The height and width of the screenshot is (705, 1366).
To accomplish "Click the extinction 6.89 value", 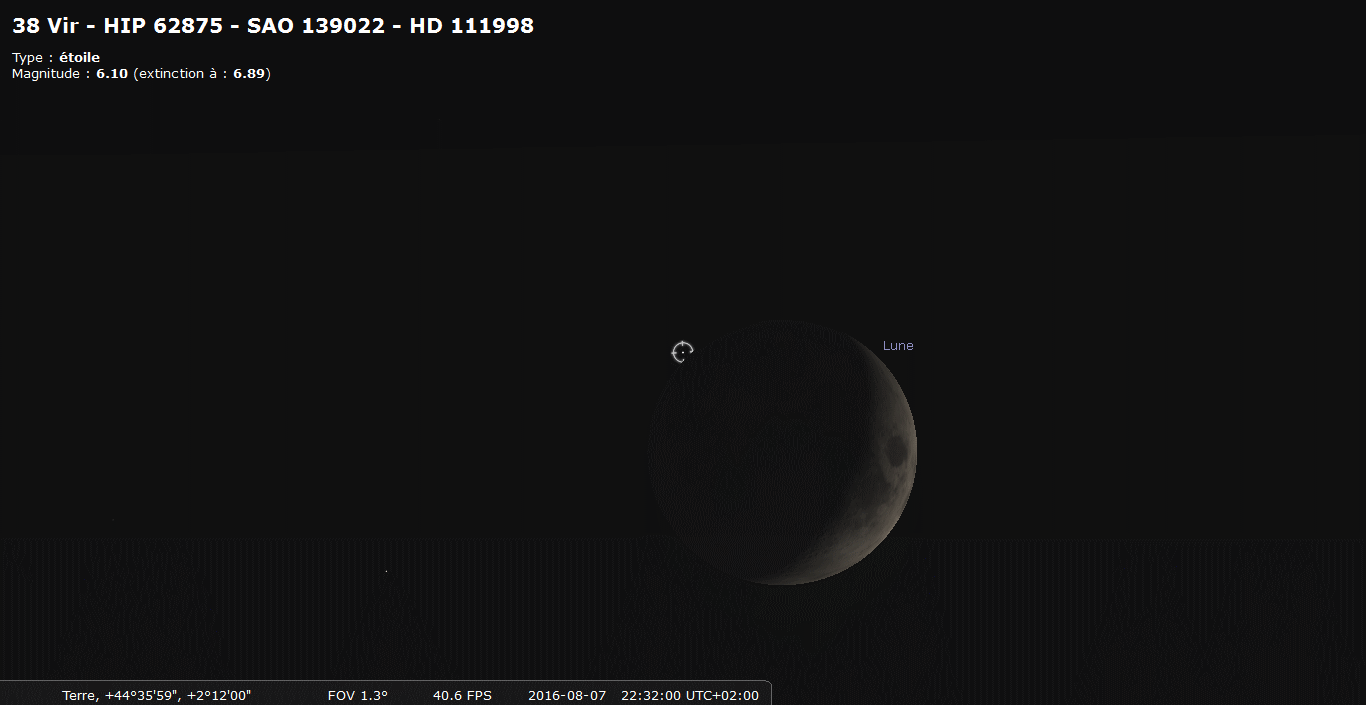I will click(249, 74).
